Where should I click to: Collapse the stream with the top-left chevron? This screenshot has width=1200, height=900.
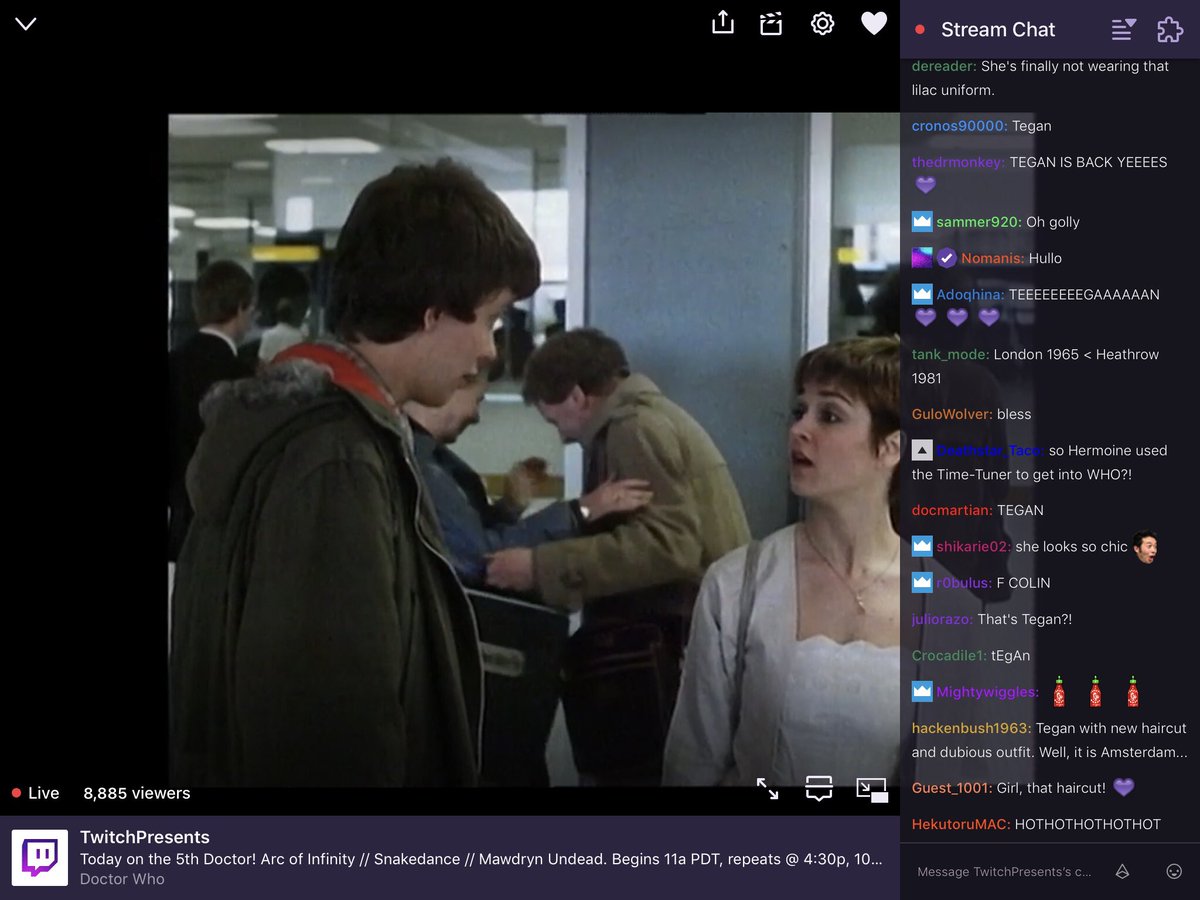[24, 24]
